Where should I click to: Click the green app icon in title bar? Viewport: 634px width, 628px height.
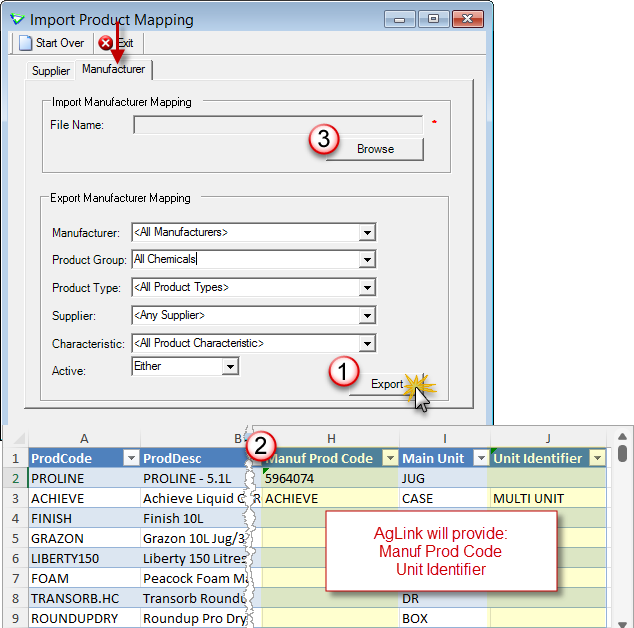tap(17, 18)
